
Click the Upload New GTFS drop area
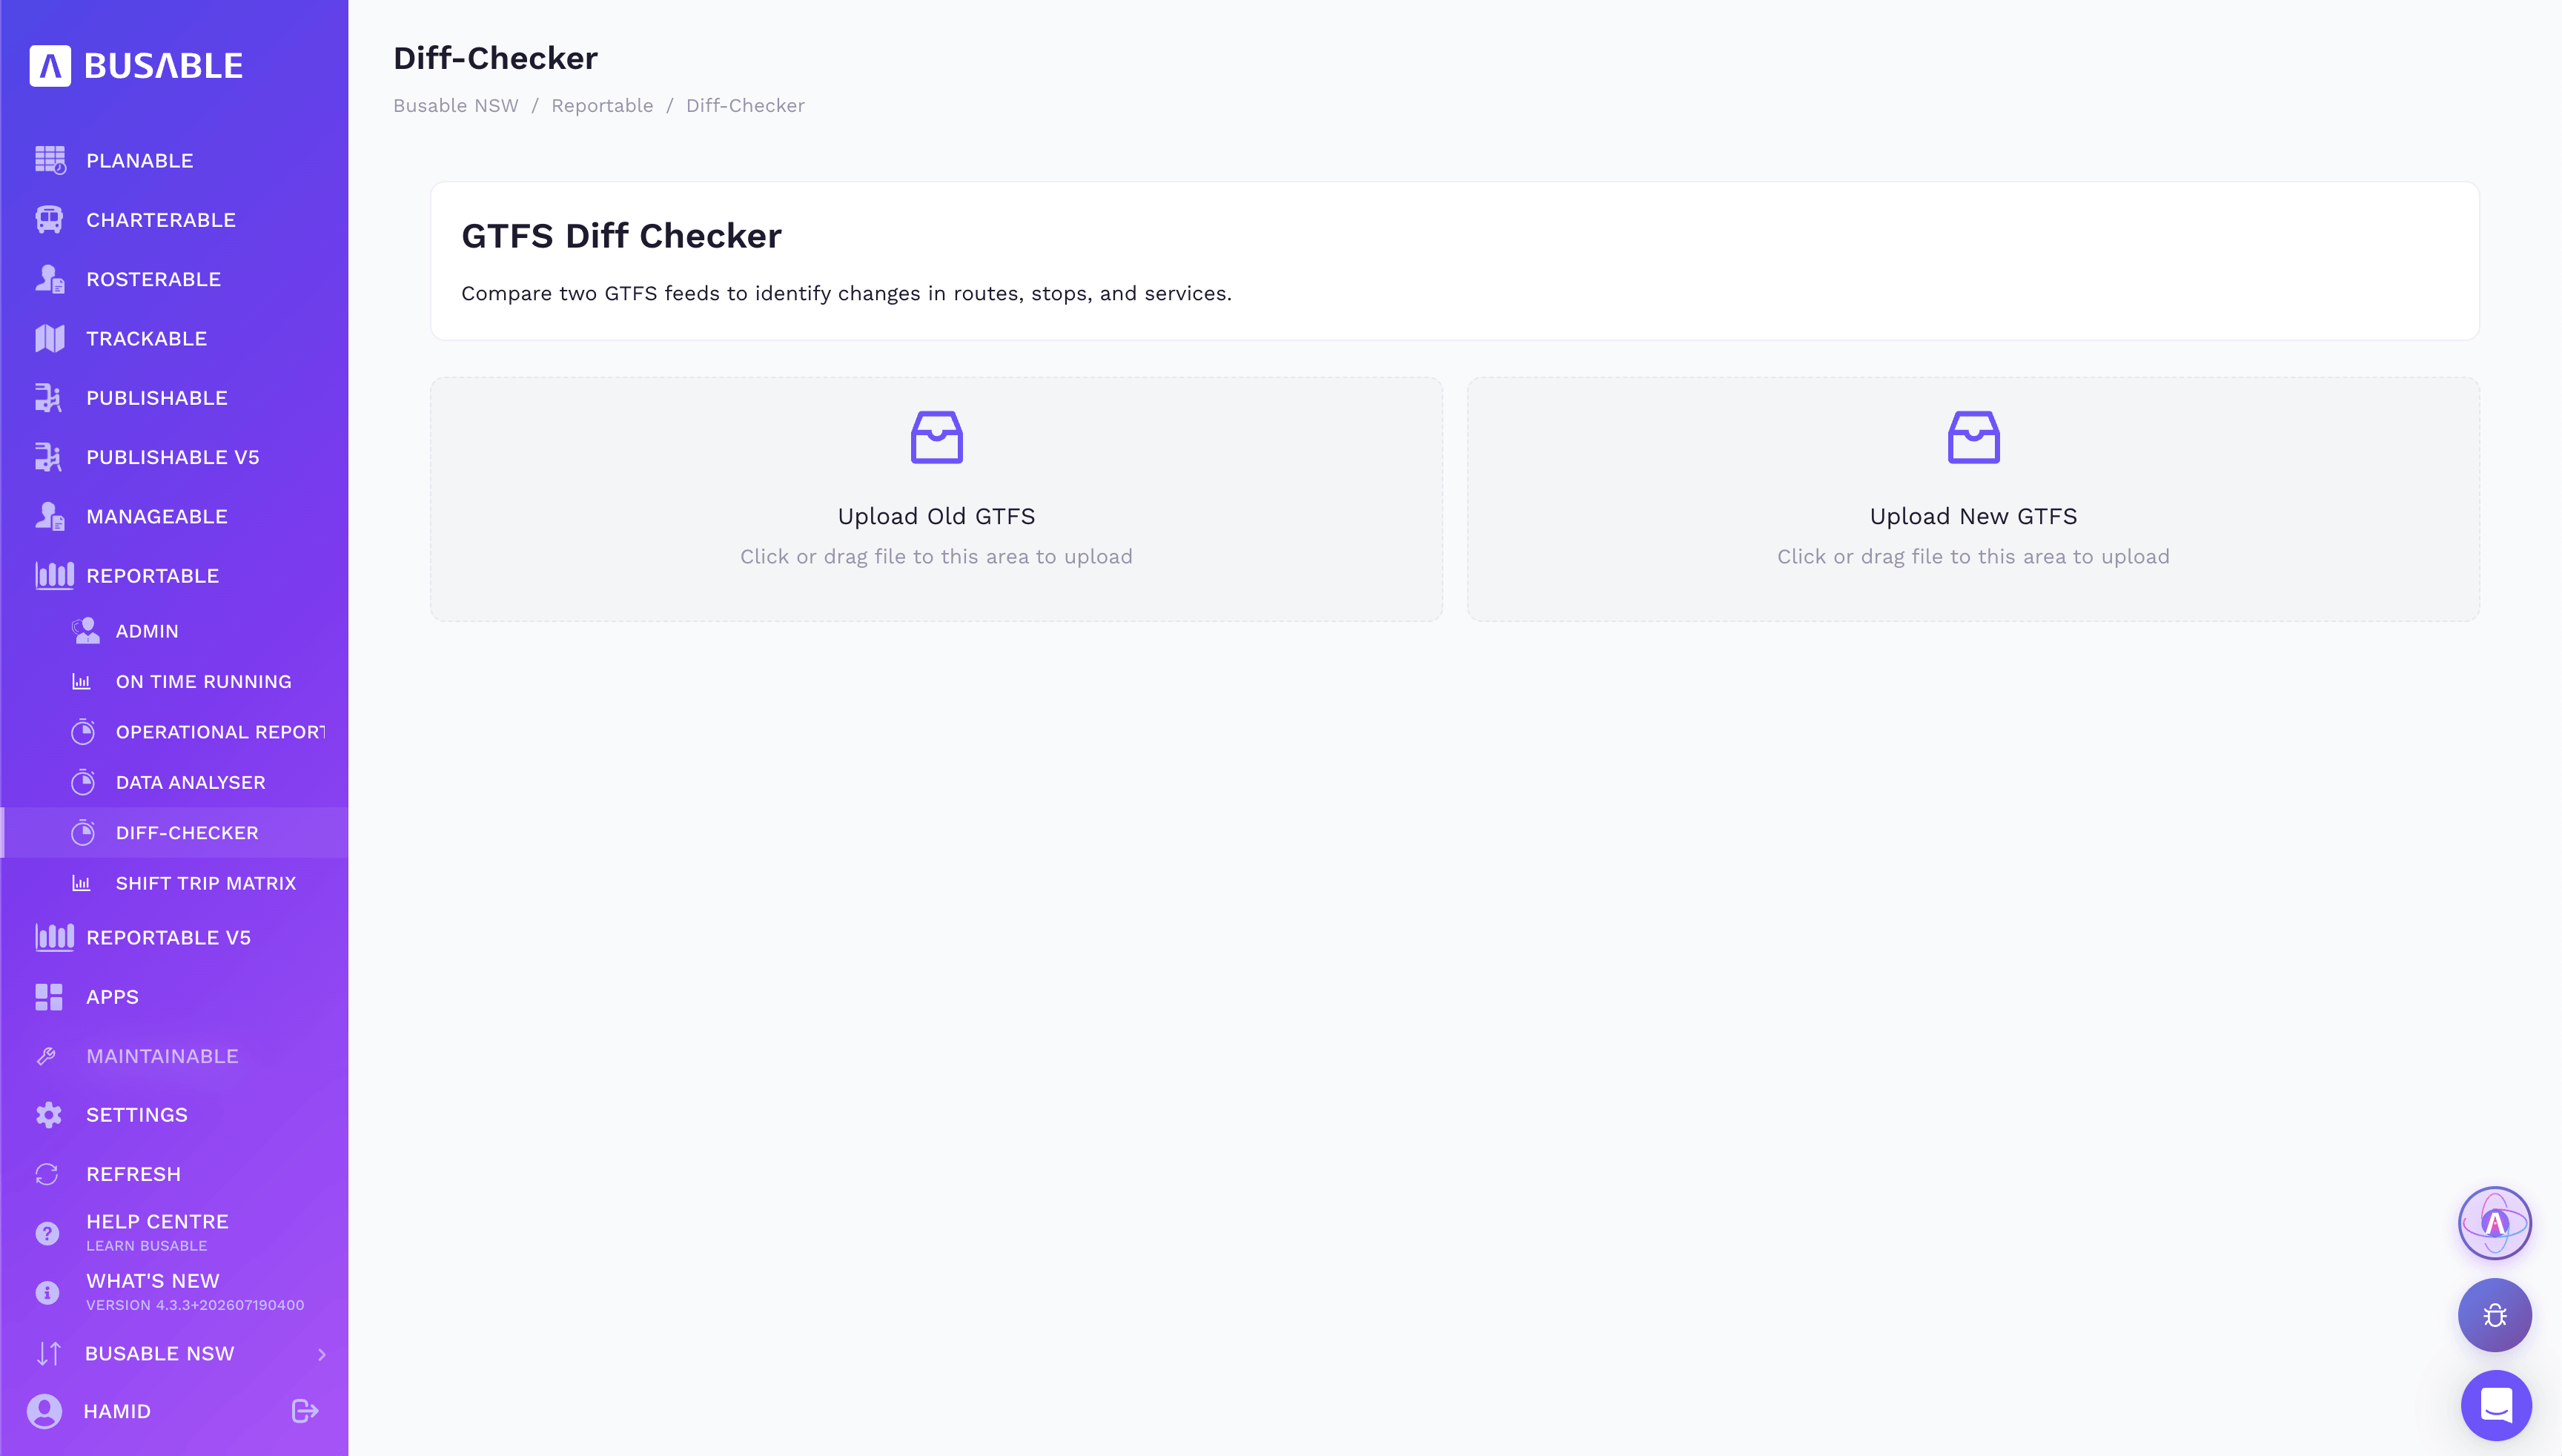click(1973, 499)
